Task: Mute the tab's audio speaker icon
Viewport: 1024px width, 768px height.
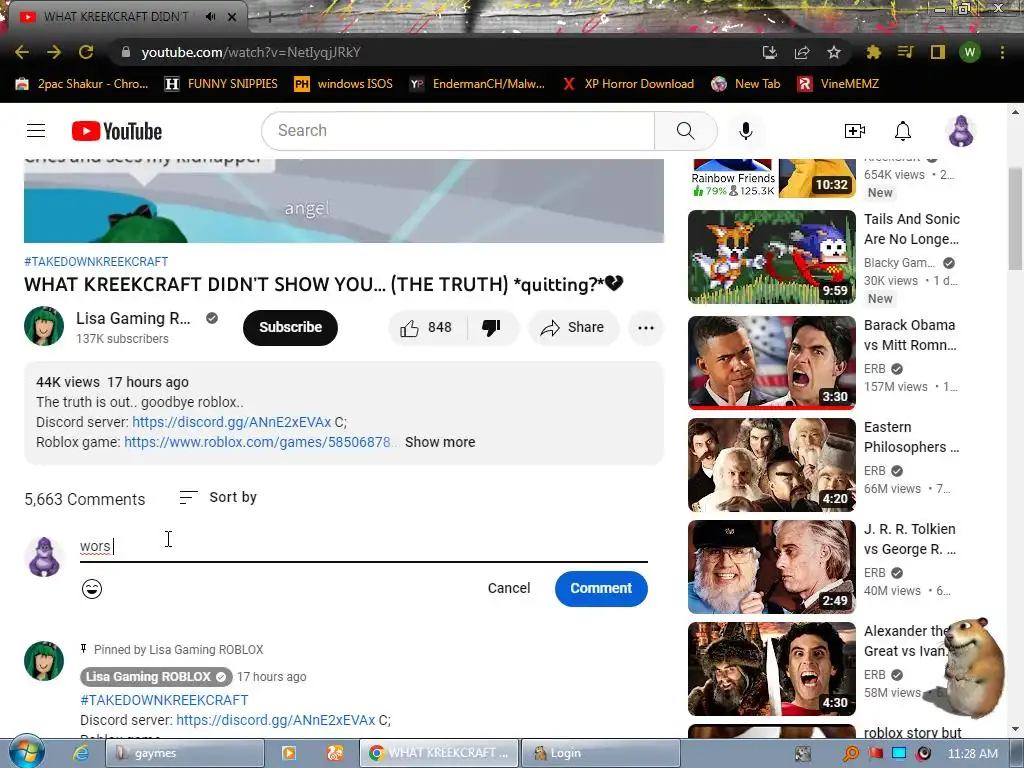Action: (210, 17)
